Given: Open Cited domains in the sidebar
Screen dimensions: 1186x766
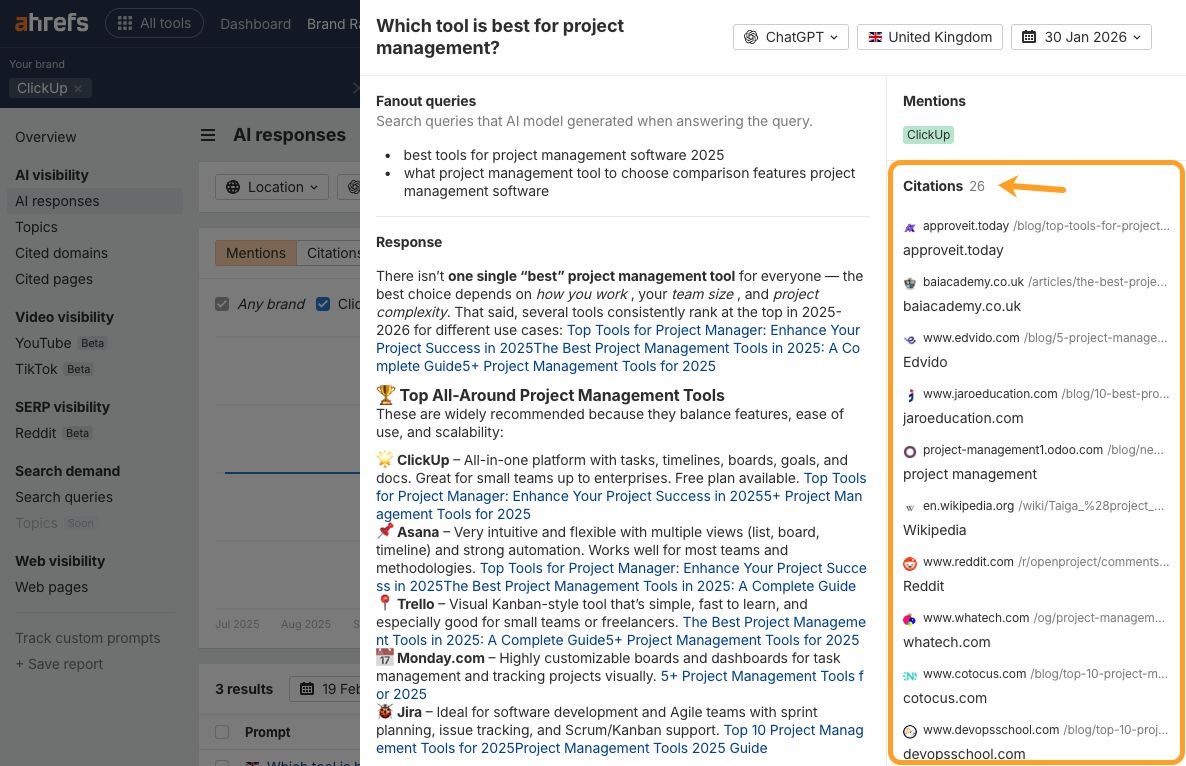Looking at the screenshot, I should point(61,253).
